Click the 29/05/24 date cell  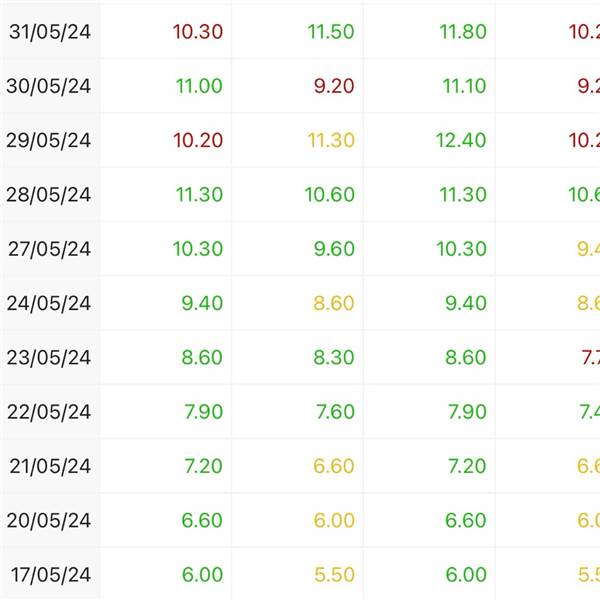tap(50, 140)
